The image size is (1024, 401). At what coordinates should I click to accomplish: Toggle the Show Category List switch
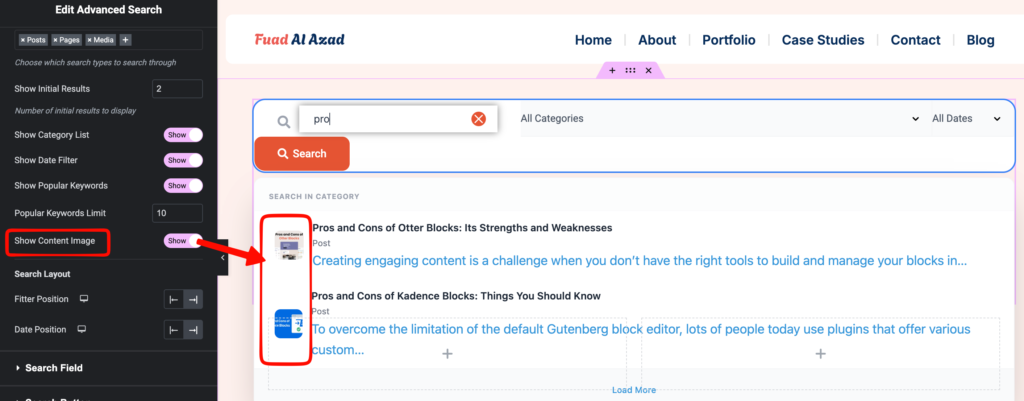(x=182, y=135)
